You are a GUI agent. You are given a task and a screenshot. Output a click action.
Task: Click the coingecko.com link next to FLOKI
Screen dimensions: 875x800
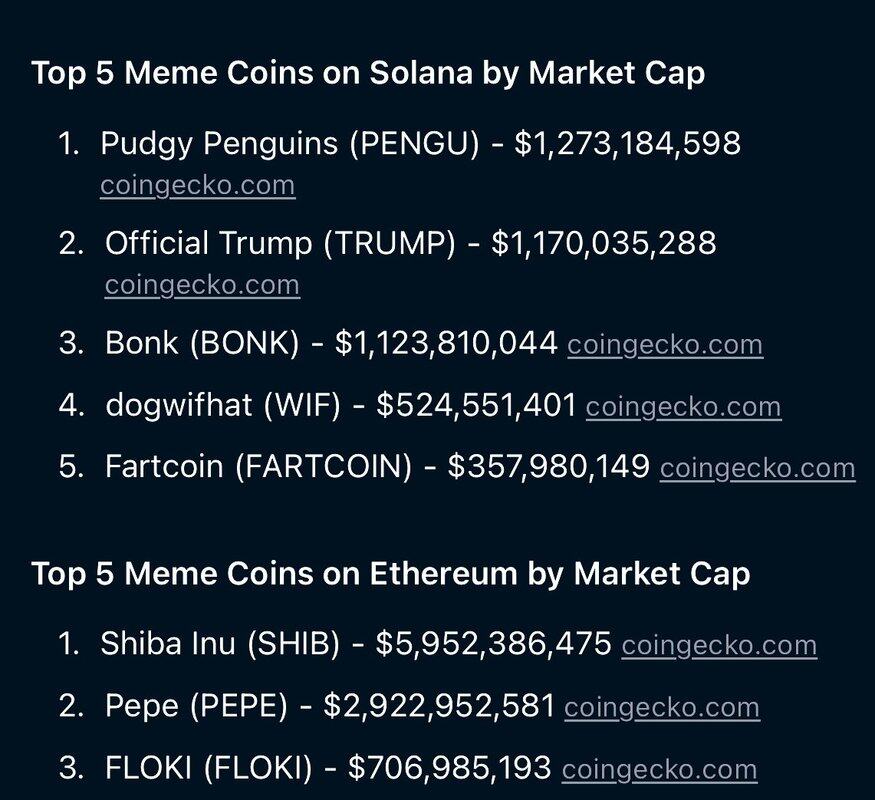(x=659, y=769)
